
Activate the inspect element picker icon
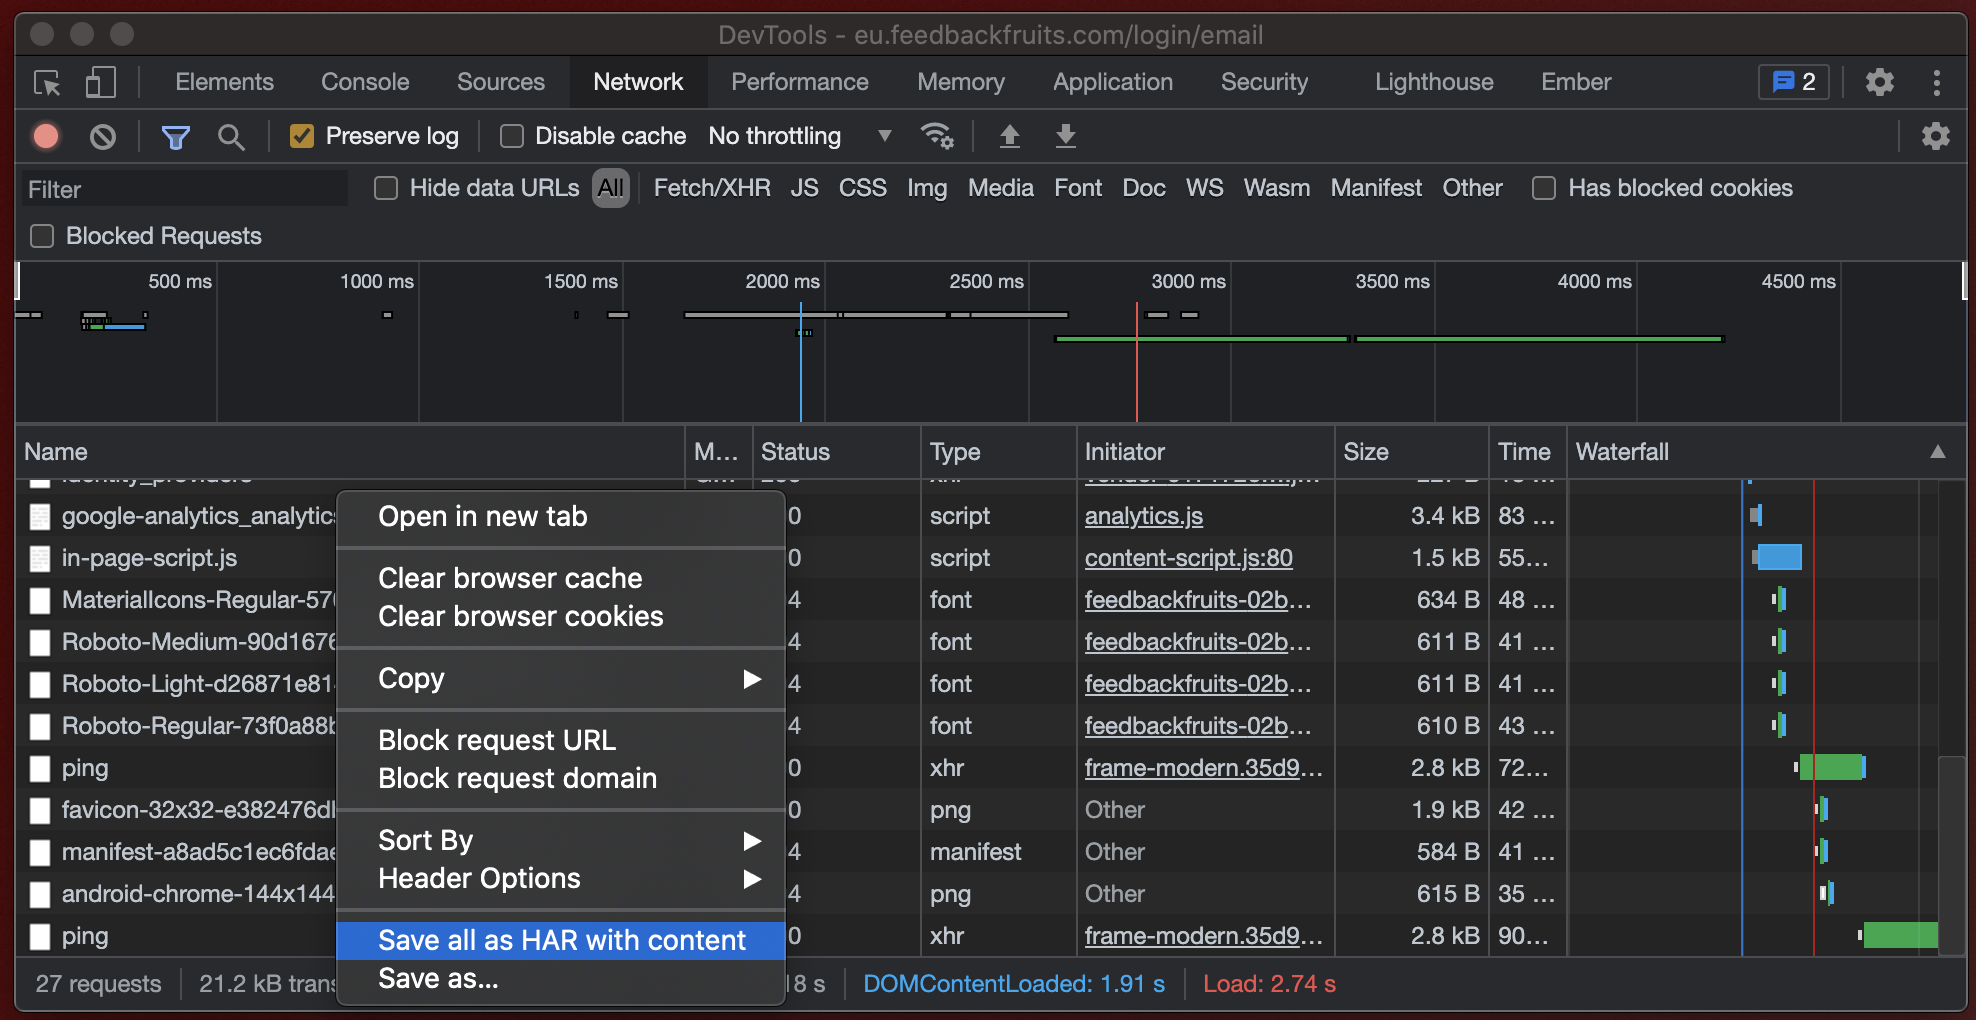coord(47,83)
